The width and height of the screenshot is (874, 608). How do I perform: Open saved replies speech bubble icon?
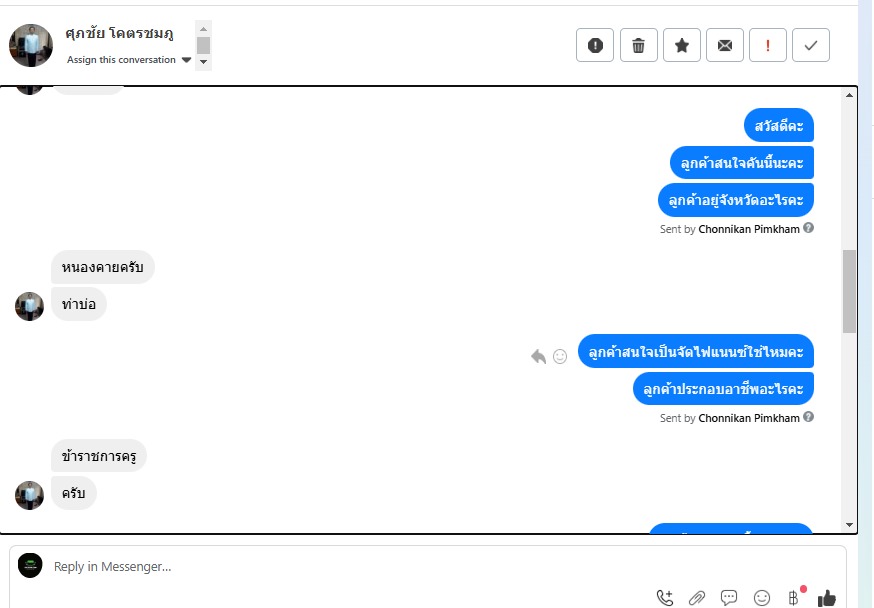(729, 598)
